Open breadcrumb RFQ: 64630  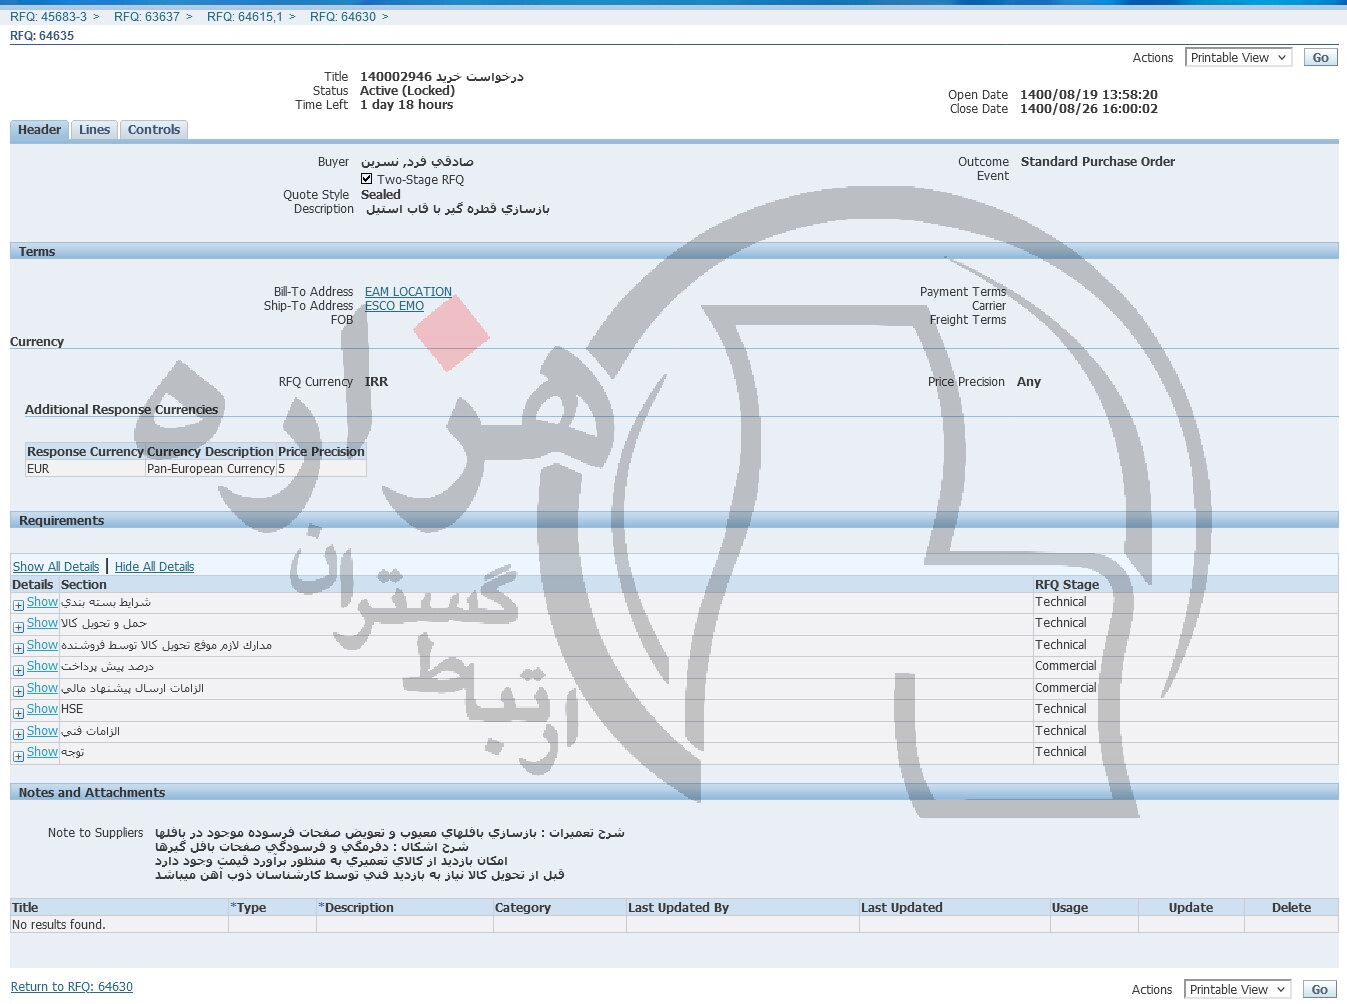[x=343, y=17]
